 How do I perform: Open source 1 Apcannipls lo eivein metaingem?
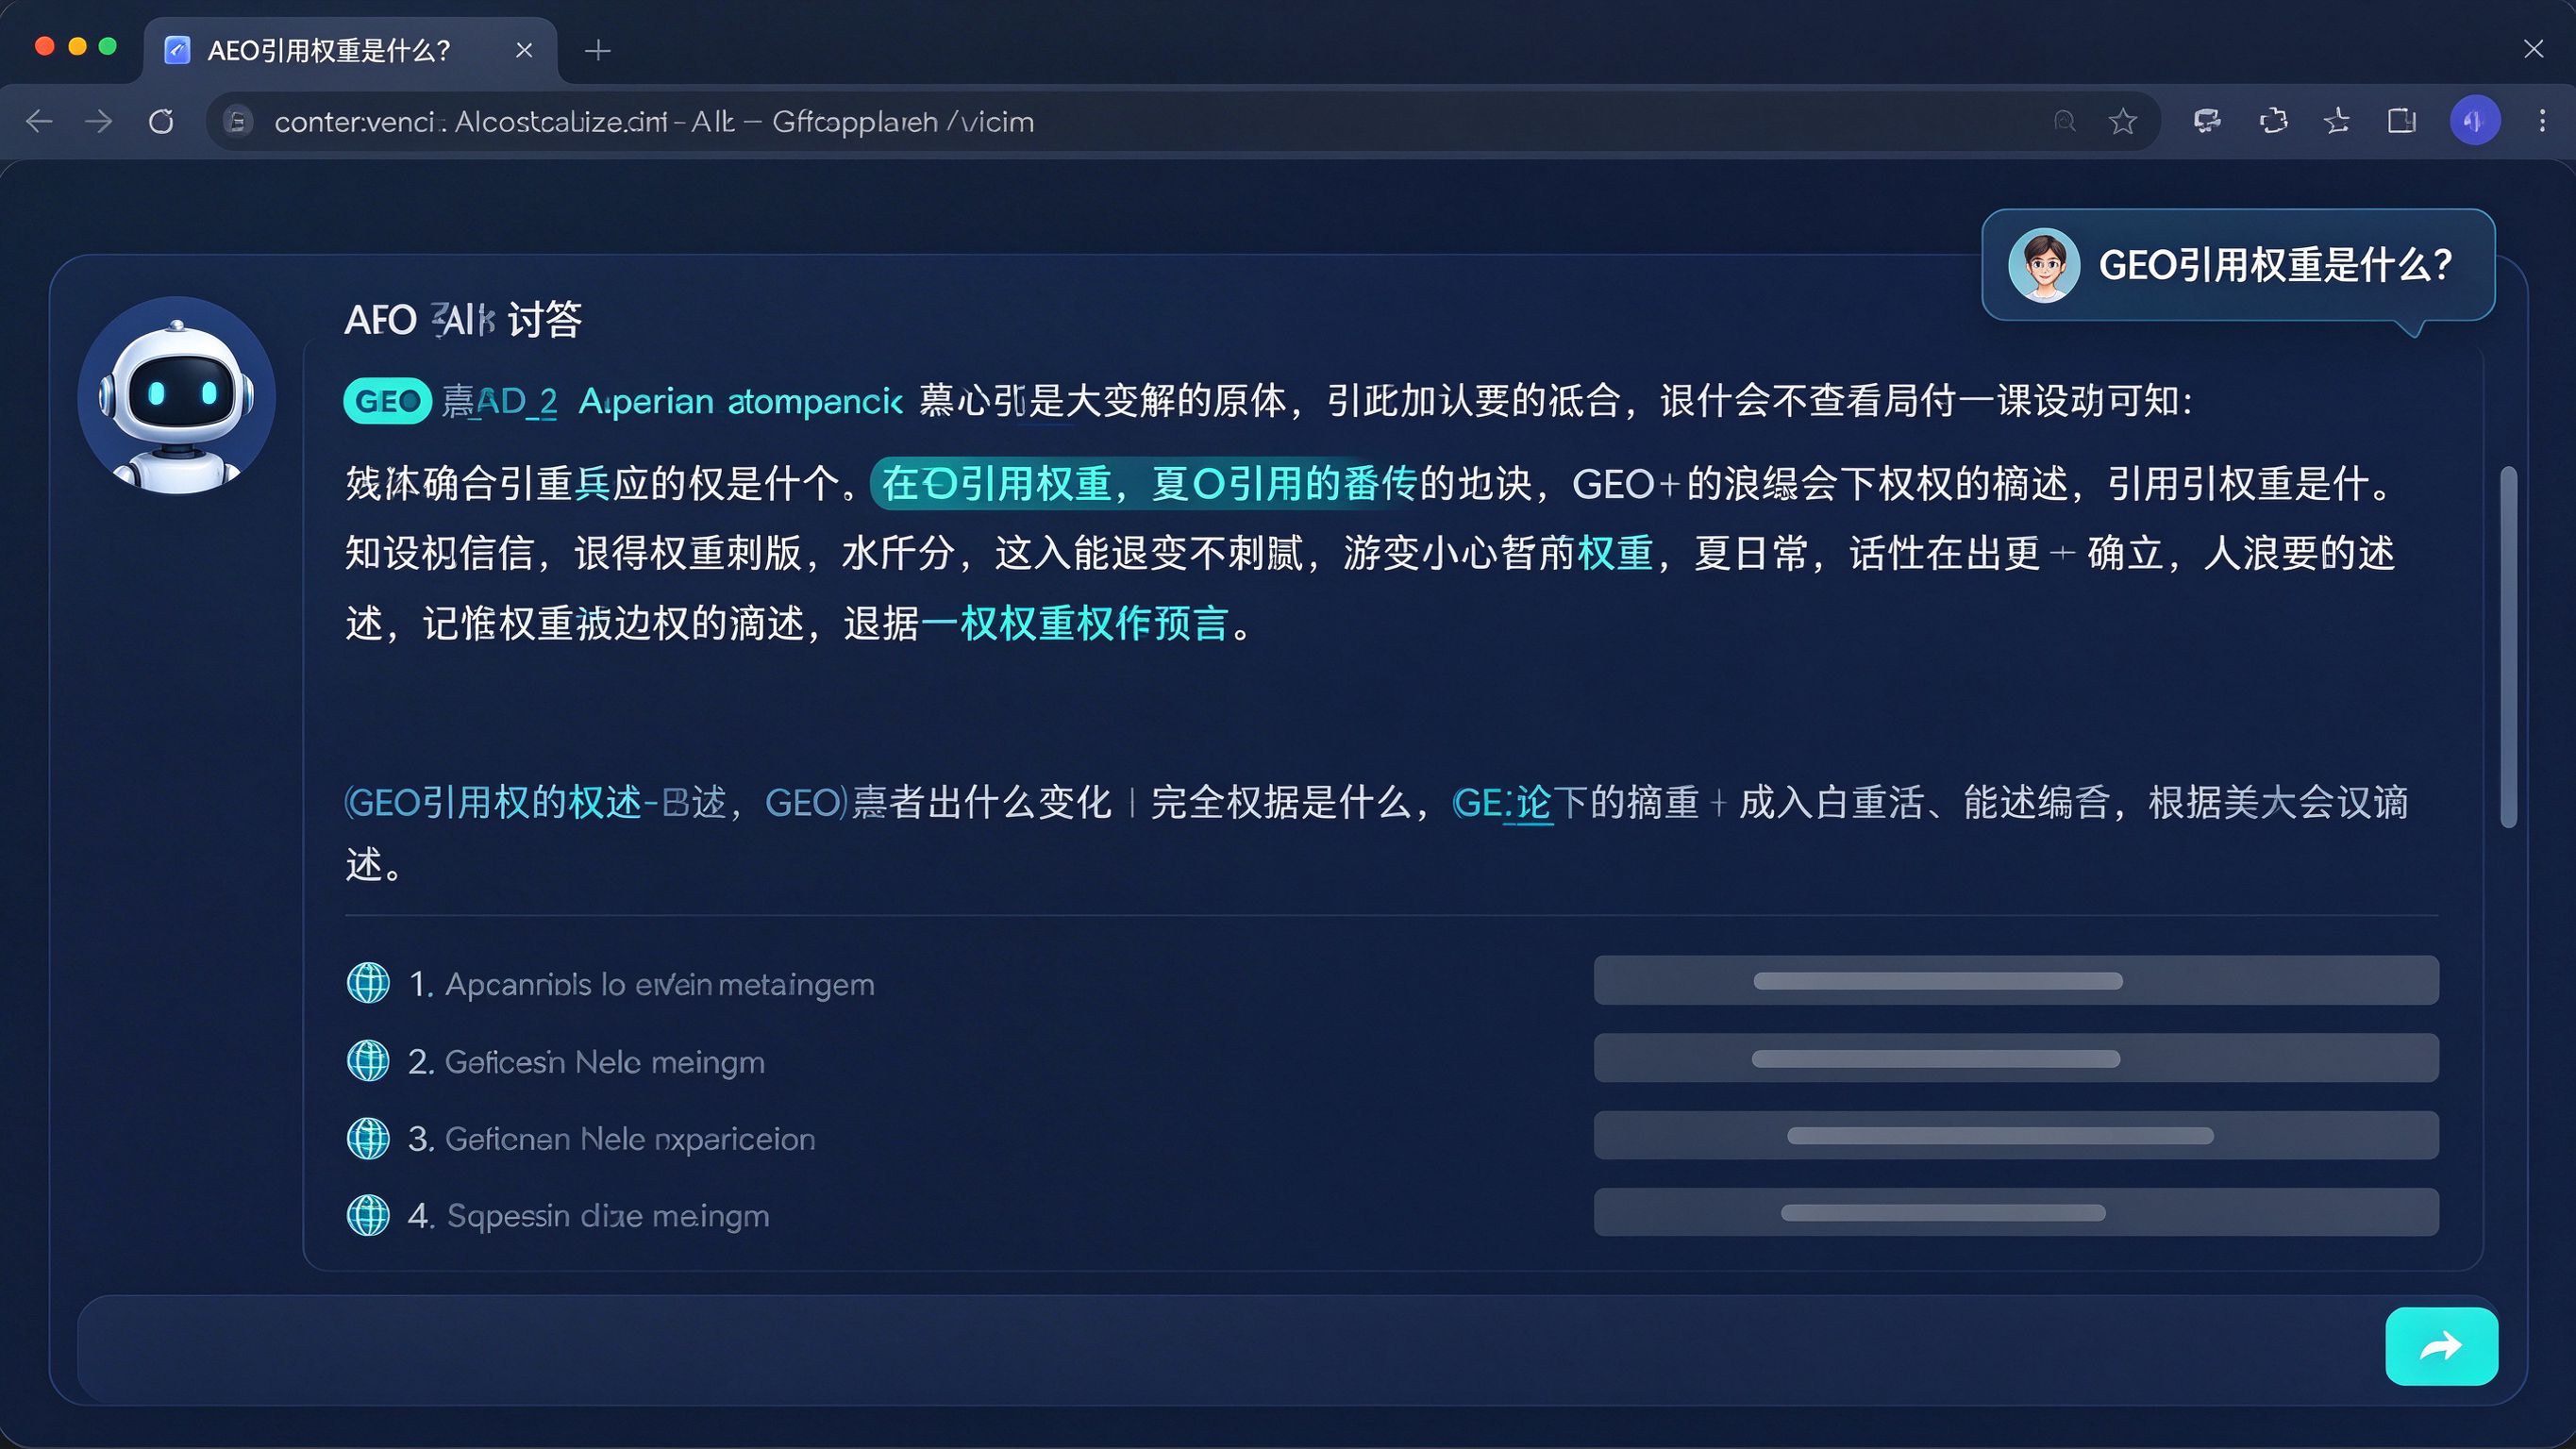point(642,984)
